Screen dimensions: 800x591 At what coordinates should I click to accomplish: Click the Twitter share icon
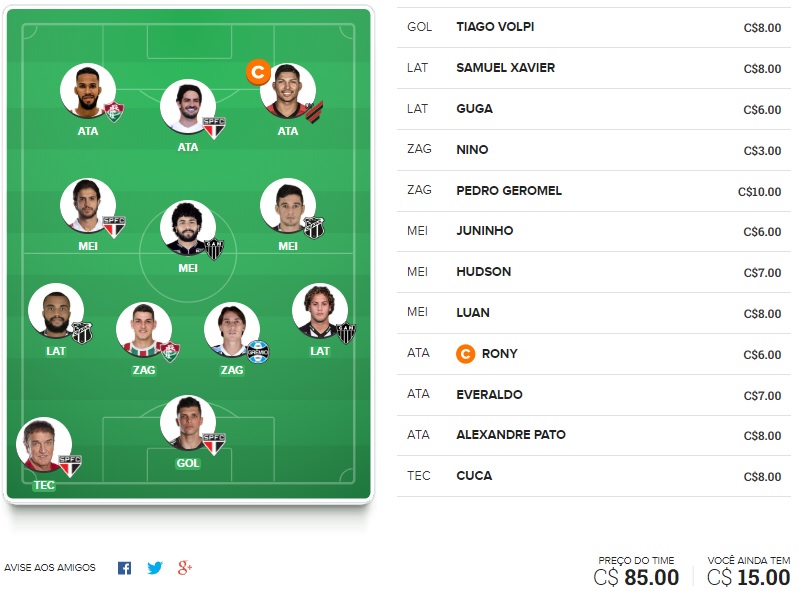point(154,568)
